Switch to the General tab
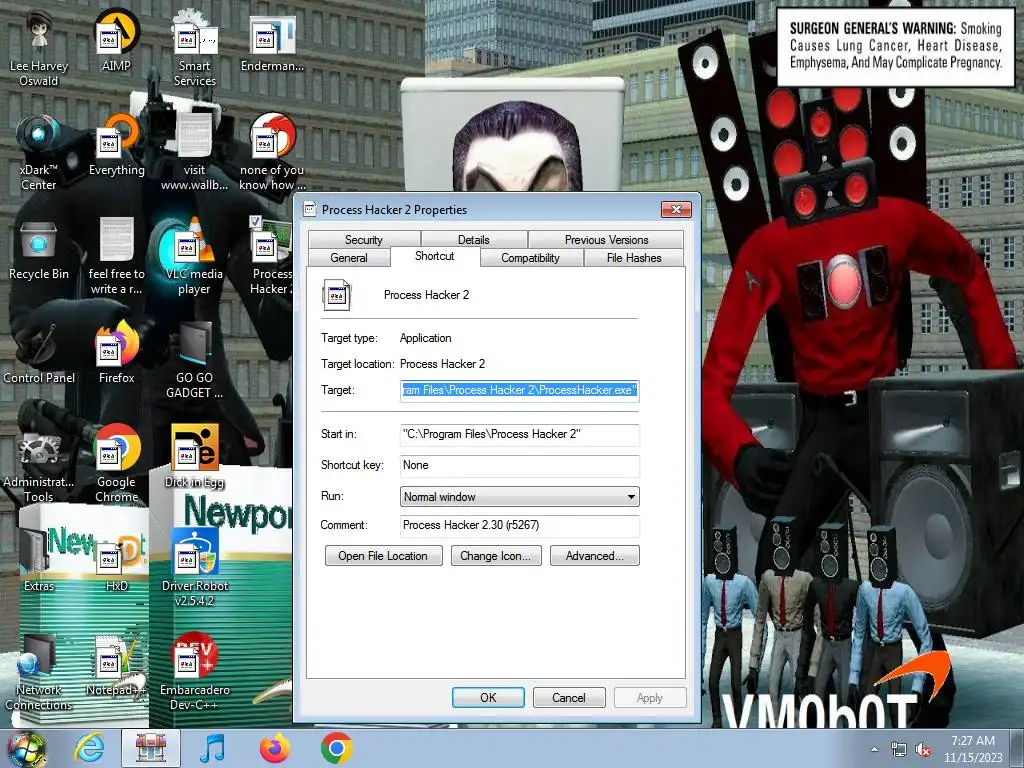This screenshot has height=768, width=1024. tap(349, 258)
